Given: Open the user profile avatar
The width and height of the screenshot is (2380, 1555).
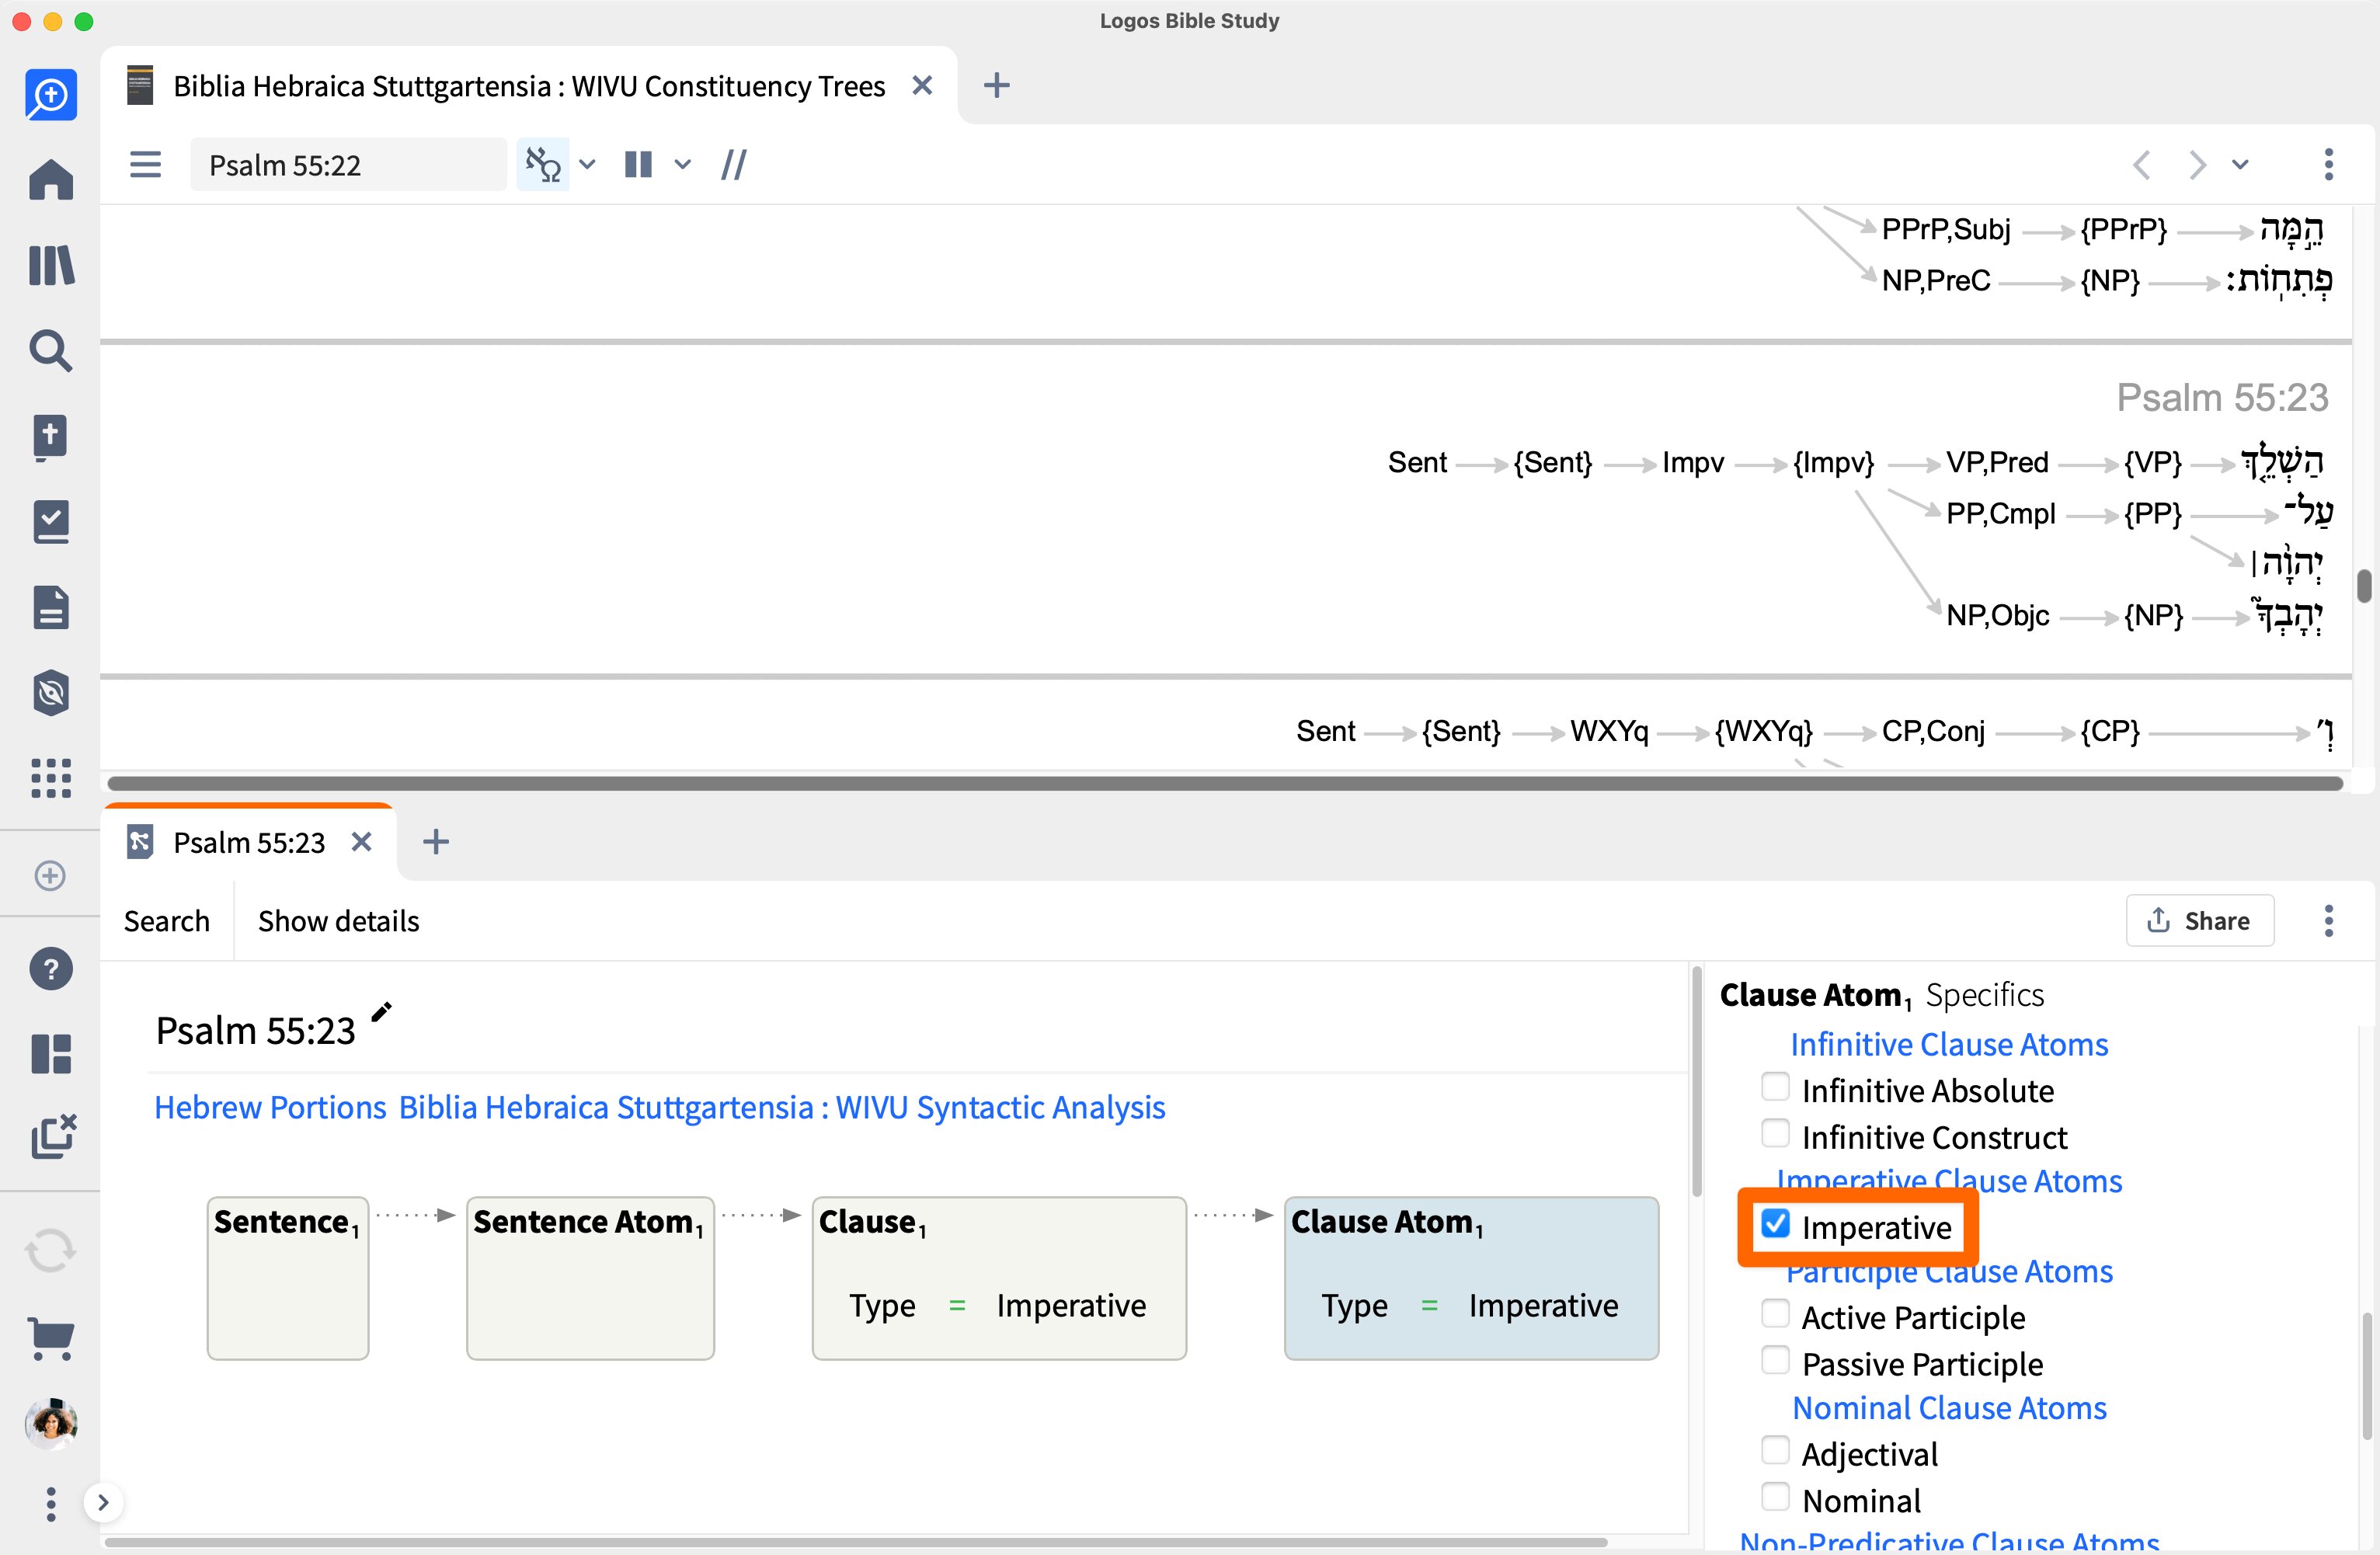Looking at the screenshot, I should (x=51, y=1423).
